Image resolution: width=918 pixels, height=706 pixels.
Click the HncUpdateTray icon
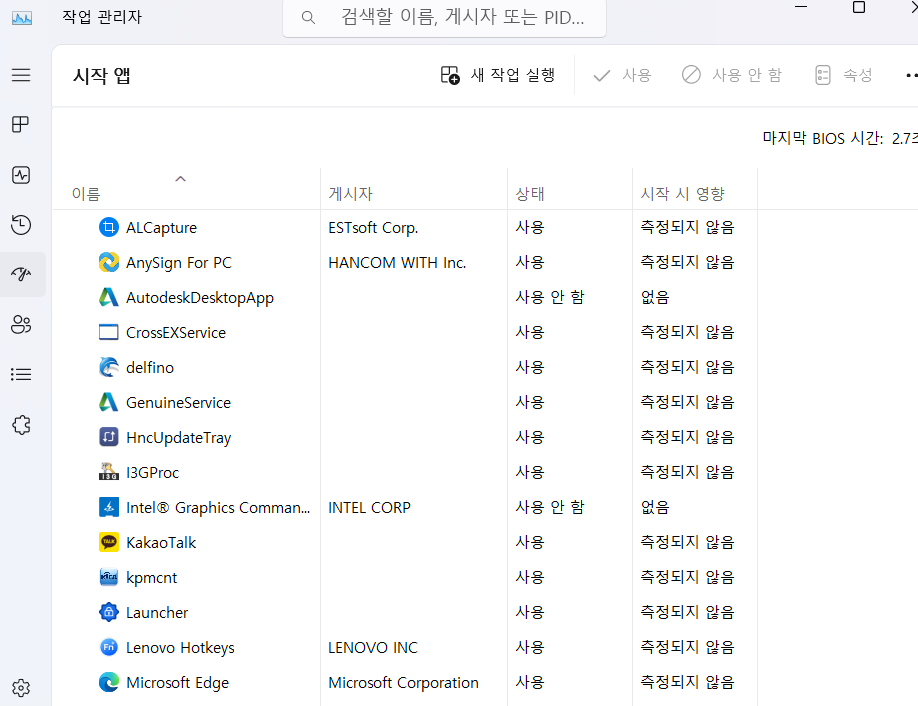[x=109, y=437]
